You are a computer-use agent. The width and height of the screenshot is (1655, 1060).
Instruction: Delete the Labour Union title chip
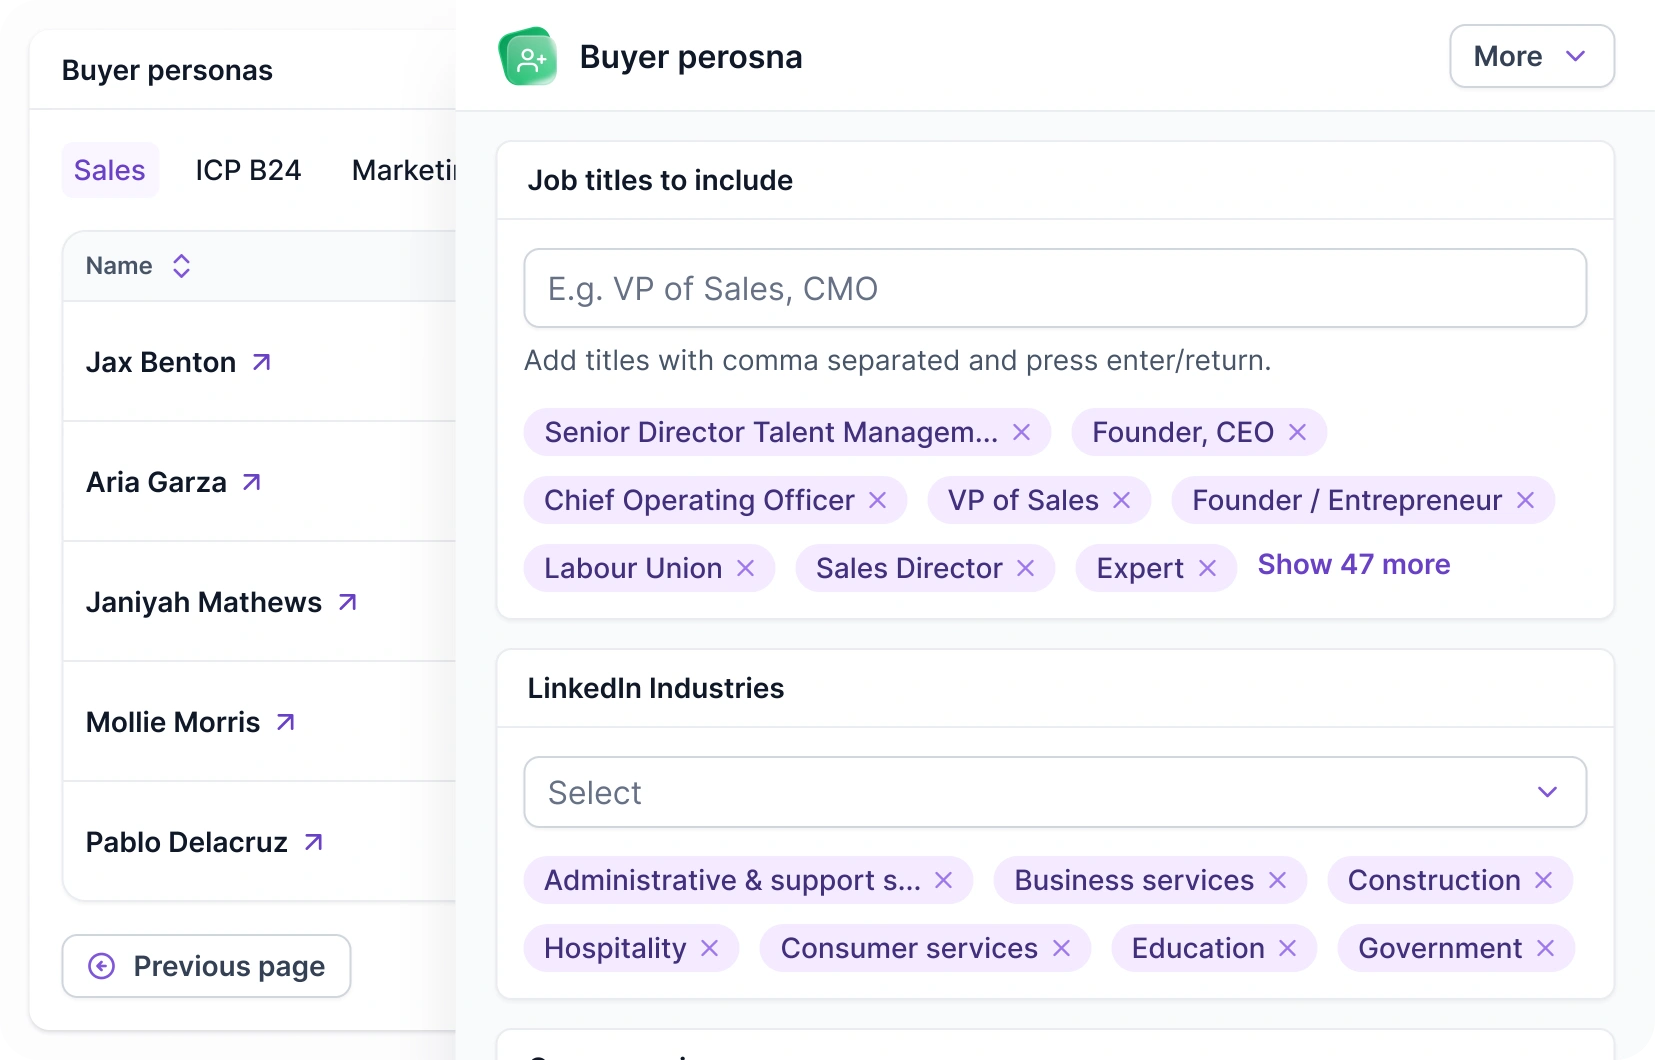[x=745, y=568]
